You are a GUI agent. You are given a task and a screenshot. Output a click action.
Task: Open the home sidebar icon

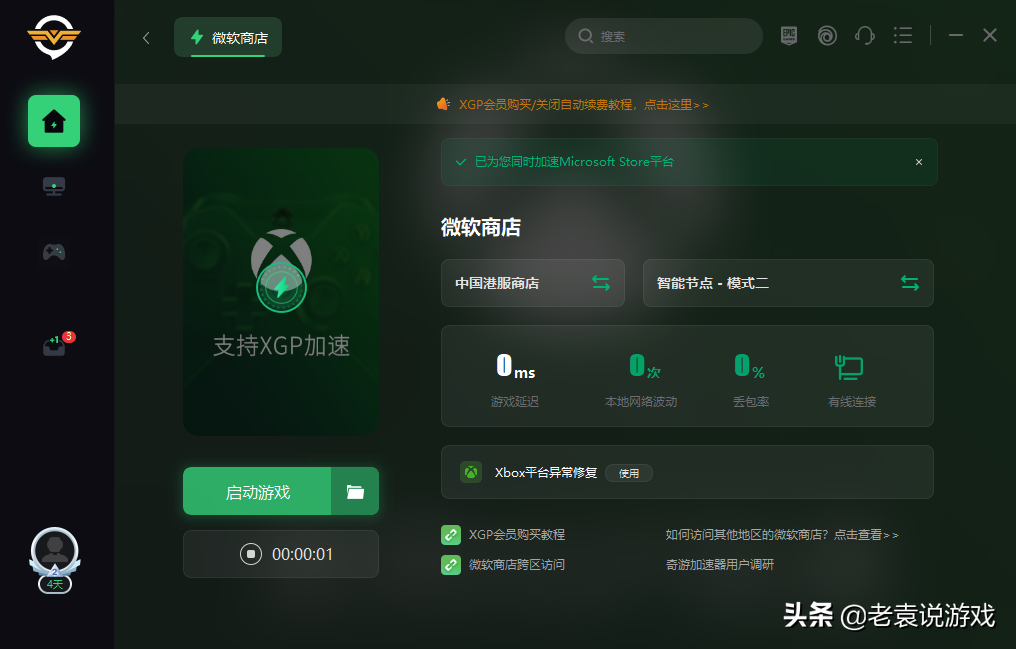coord(54,121)
